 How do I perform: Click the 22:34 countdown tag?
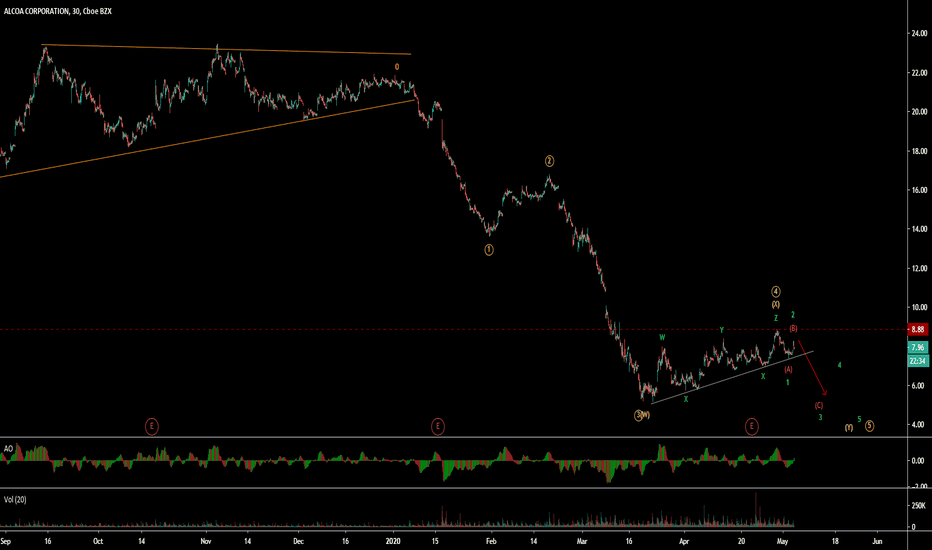(x=918, y=361)
